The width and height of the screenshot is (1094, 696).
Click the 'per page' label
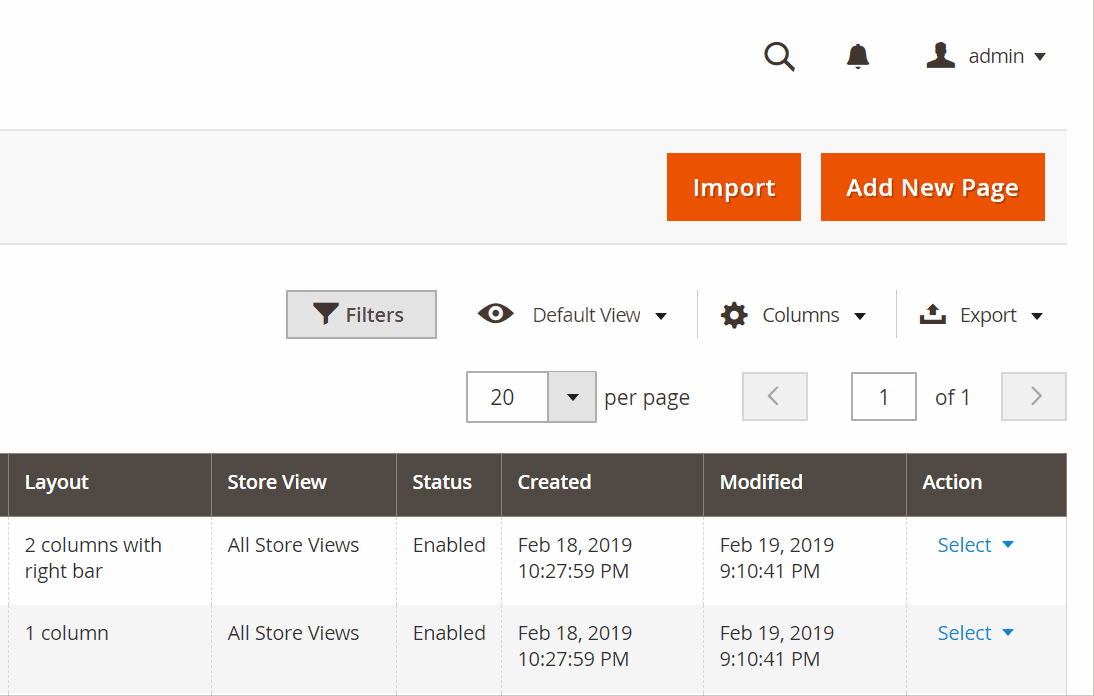647,398
